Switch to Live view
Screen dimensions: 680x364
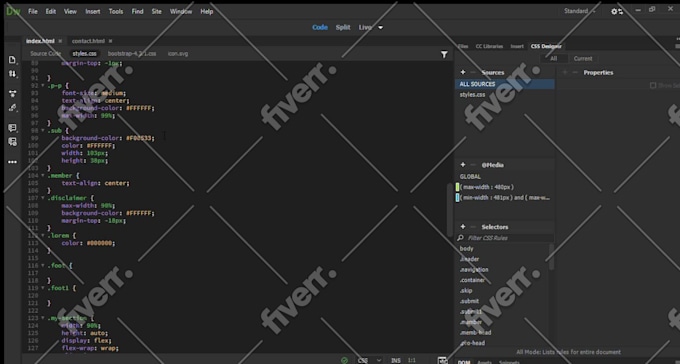[365, 27]
